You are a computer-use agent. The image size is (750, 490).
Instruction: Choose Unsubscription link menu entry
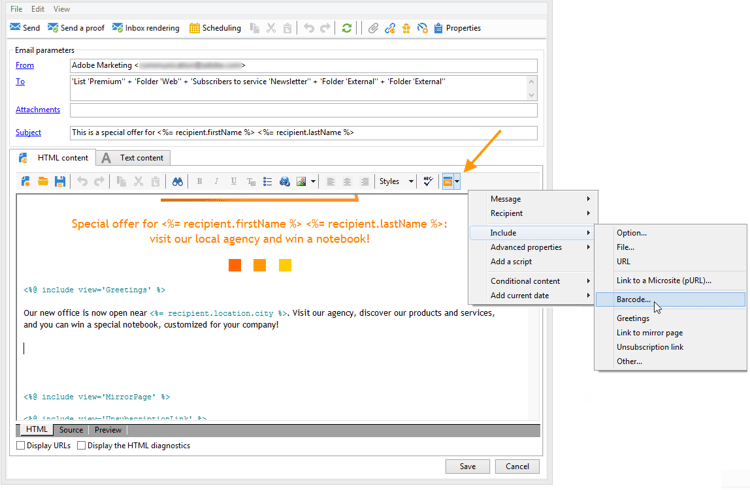(x=650, y=347)
